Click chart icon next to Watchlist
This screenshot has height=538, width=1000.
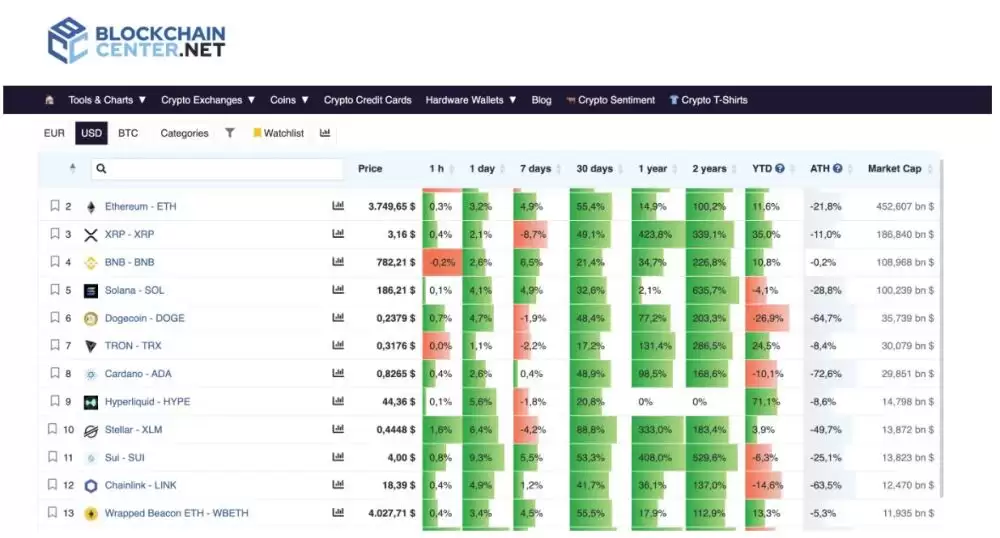325,133
